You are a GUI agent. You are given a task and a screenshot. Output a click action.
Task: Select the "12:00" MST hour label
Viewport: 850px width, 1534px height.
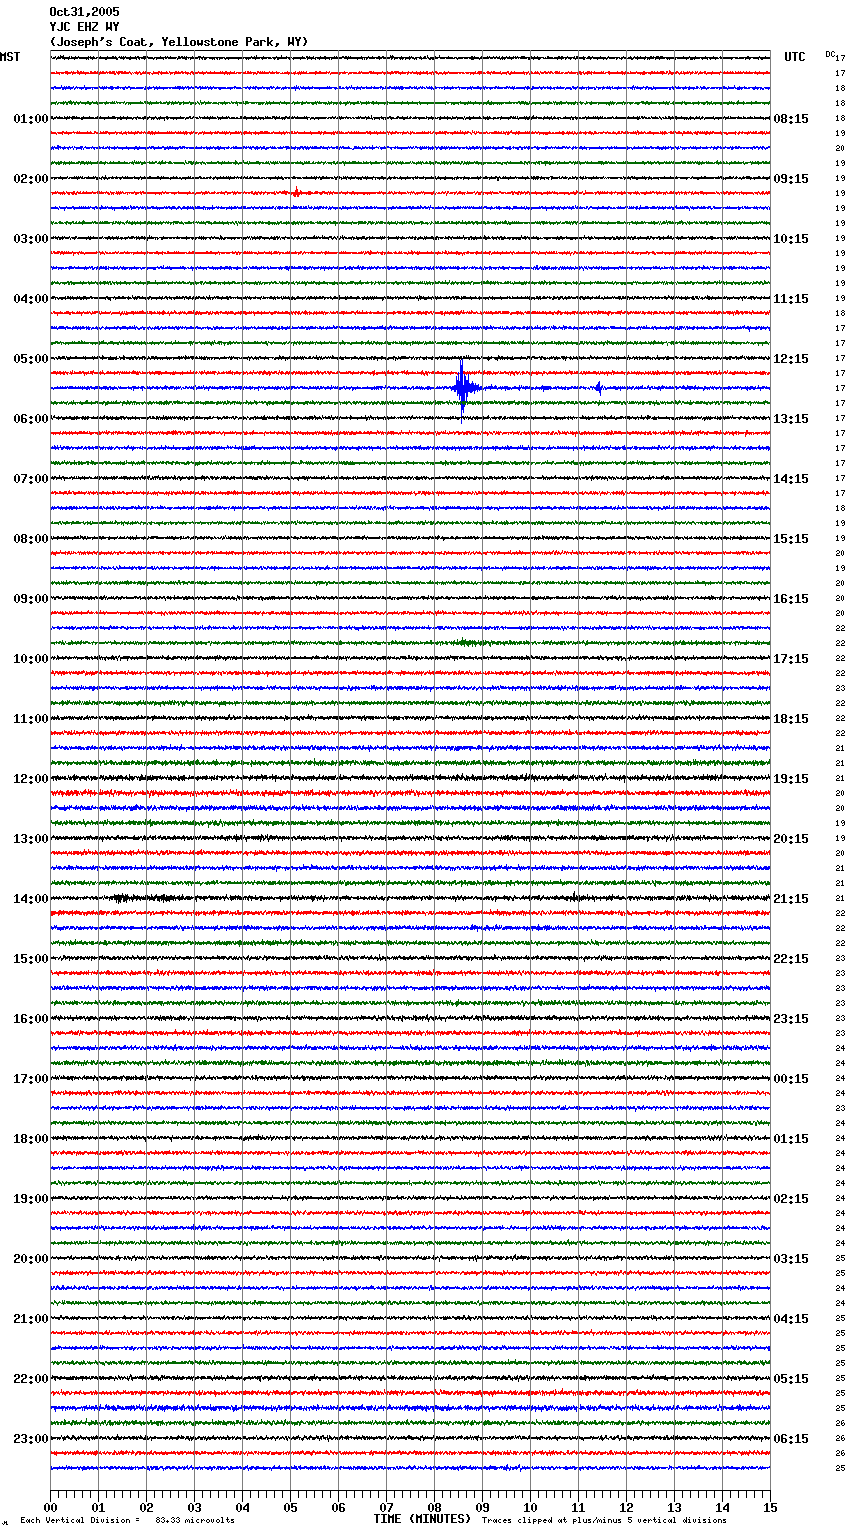(x=31, y=779)
